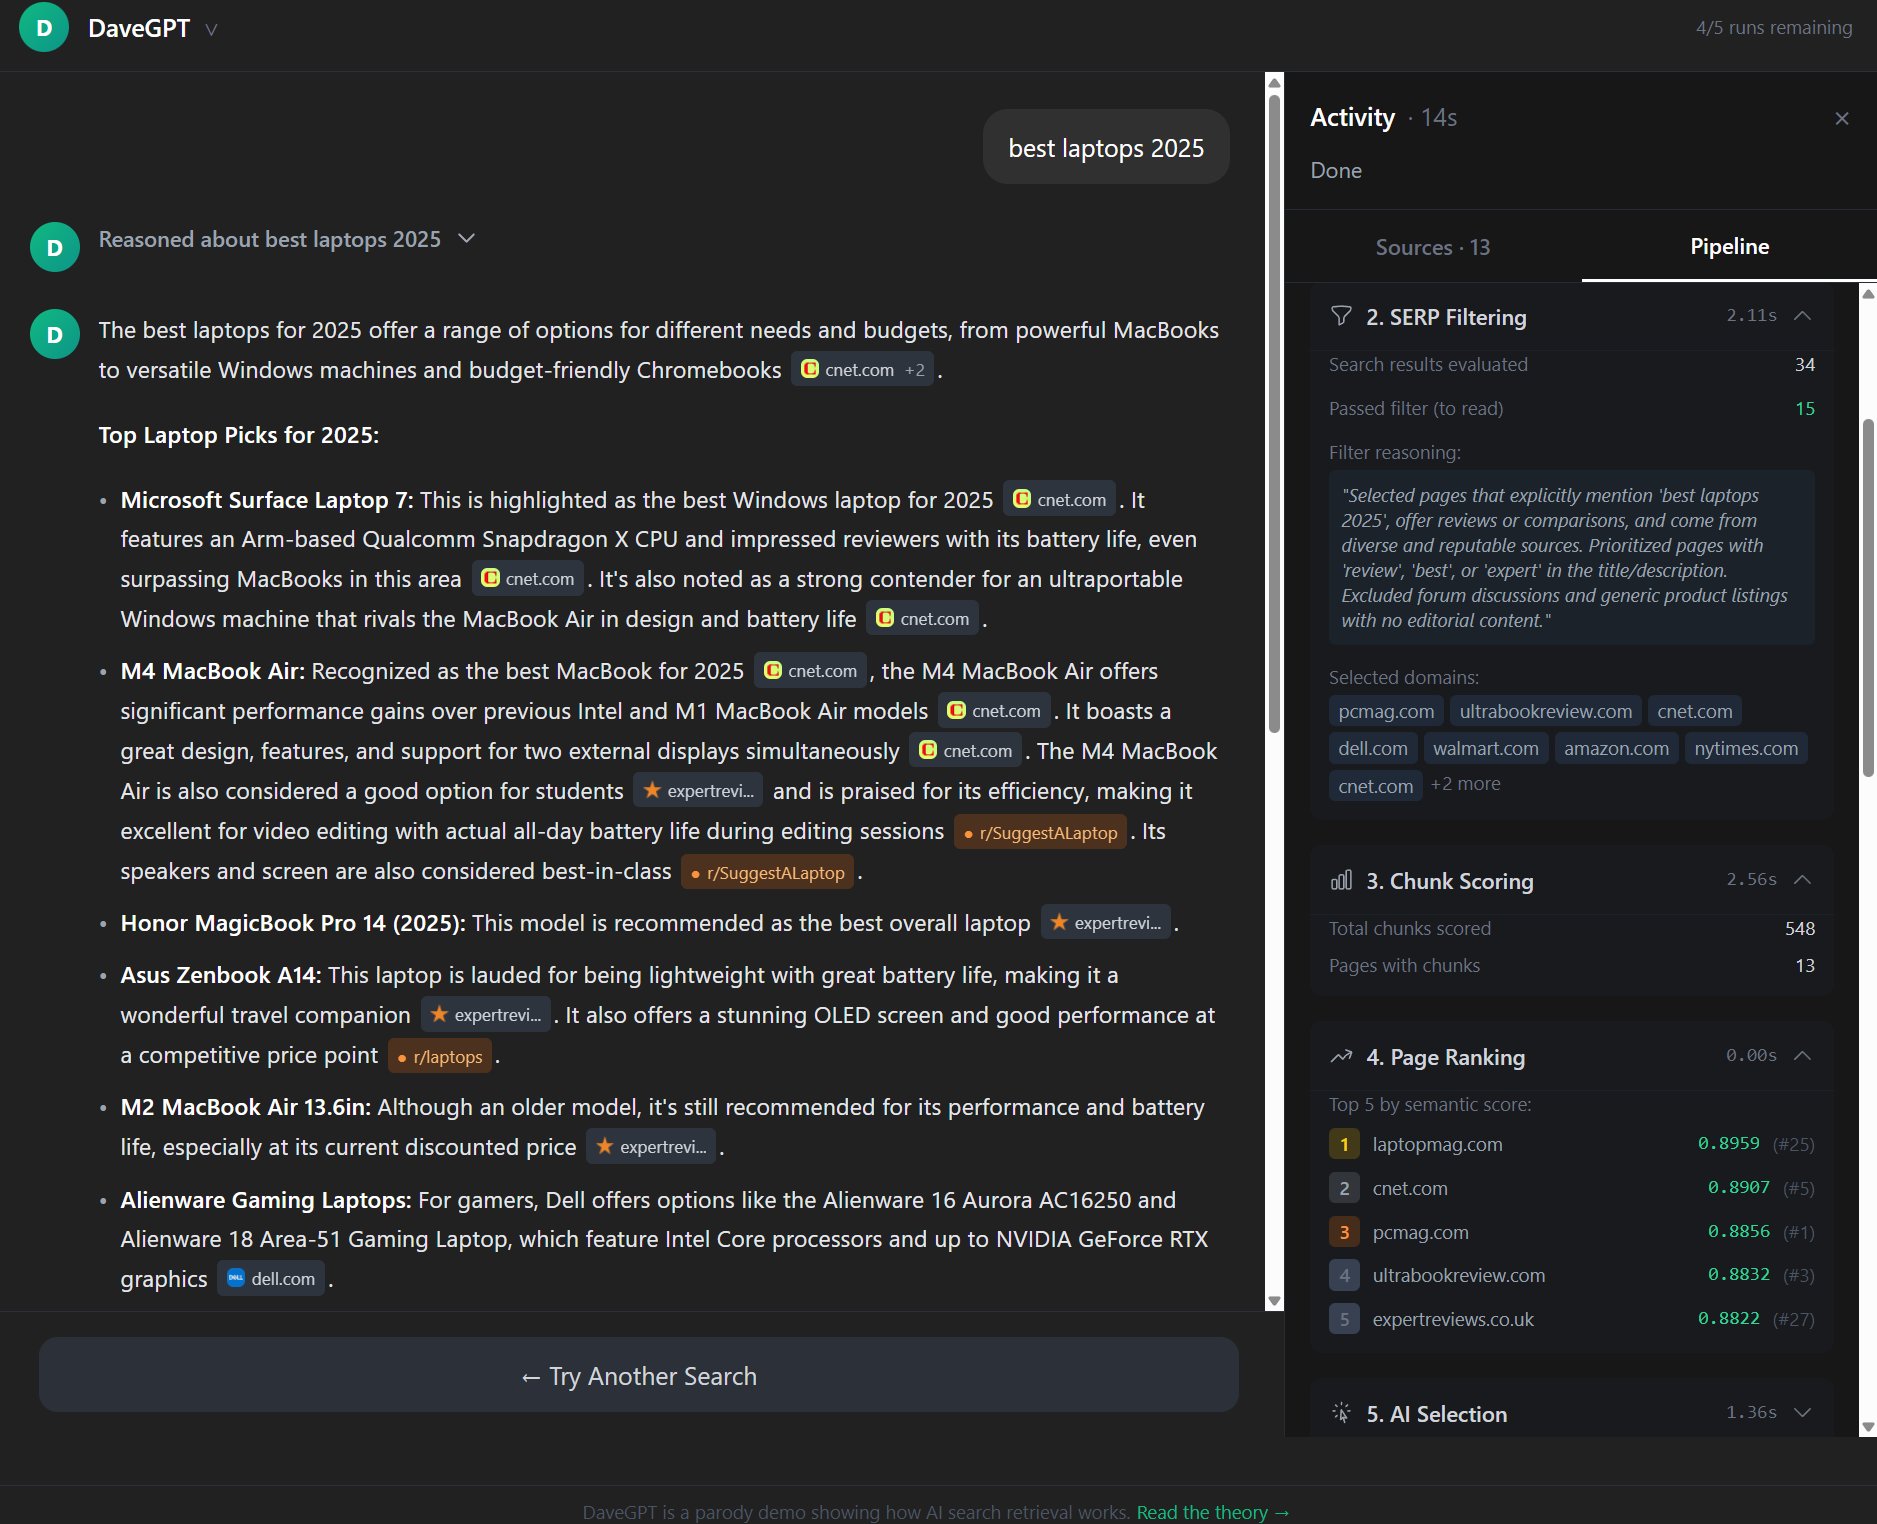
Task: Expand the AI Selection section
Action: coord(1802,1413)
